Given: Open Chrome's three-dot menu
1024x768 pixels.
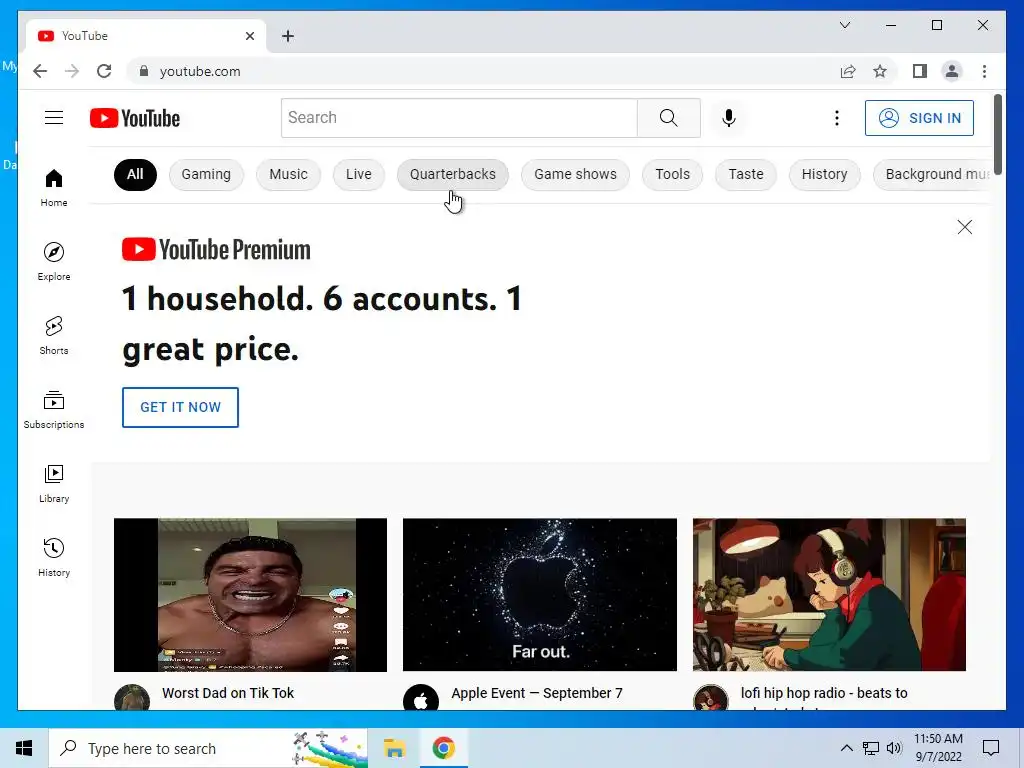Looking at the screenshot, I should [x=984, y=71].
